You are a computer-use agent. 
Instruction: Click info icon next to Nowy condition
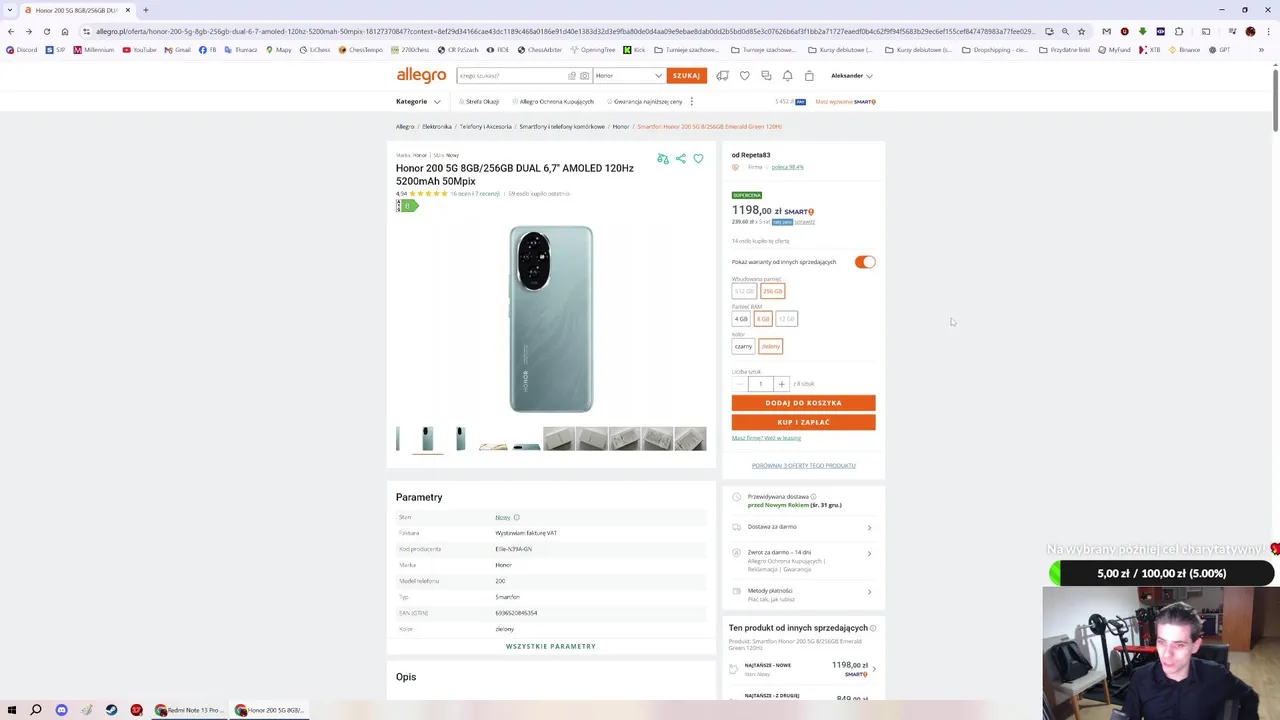(x=516, y=517)
